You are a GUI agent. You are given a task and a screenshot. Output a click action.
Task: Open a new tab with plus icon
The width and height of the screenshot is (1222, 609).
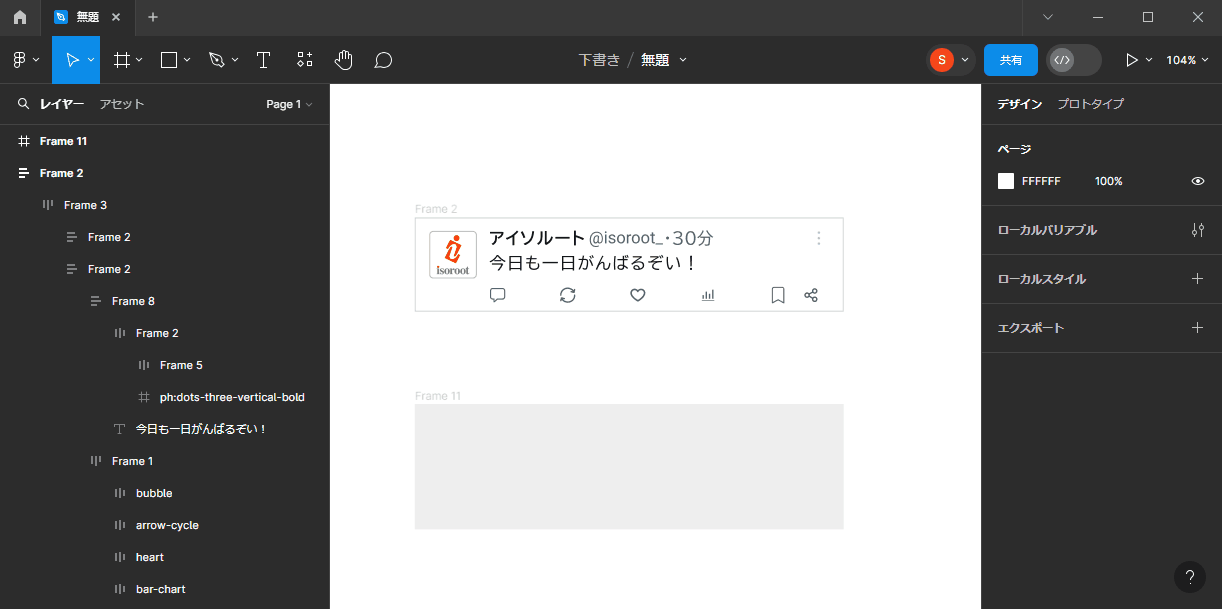tap(153, 17)
